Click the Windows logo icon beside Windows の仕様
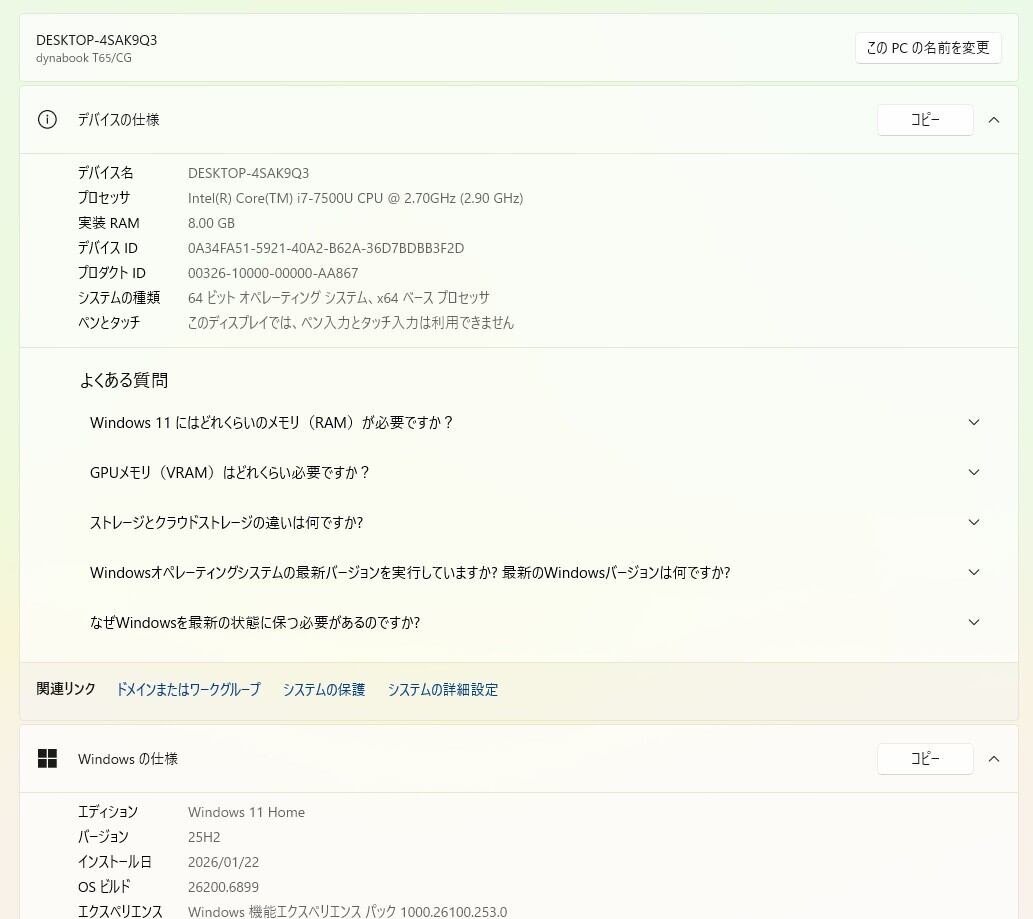Screen dimensions: 1033x919 [47, 759]
